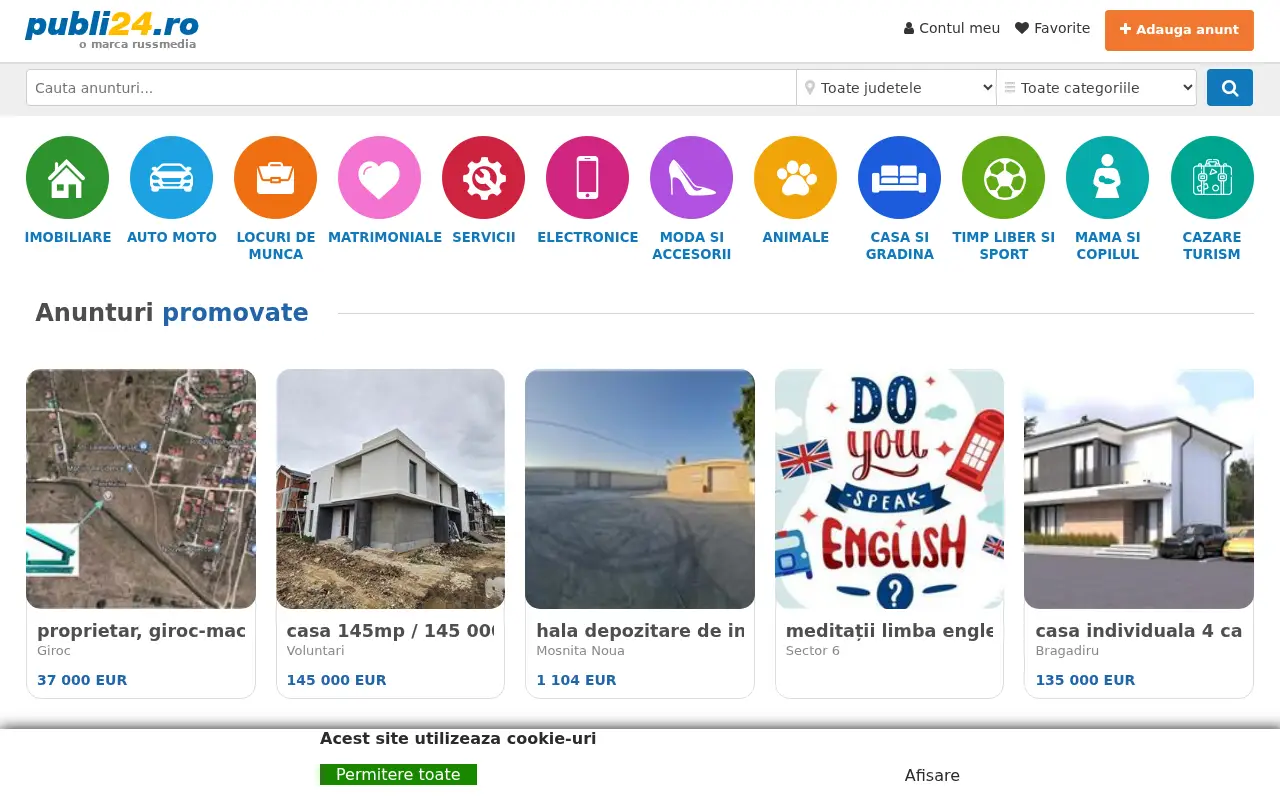Open the Animale paw icon

pyautogui.click(x=795, y=178)
